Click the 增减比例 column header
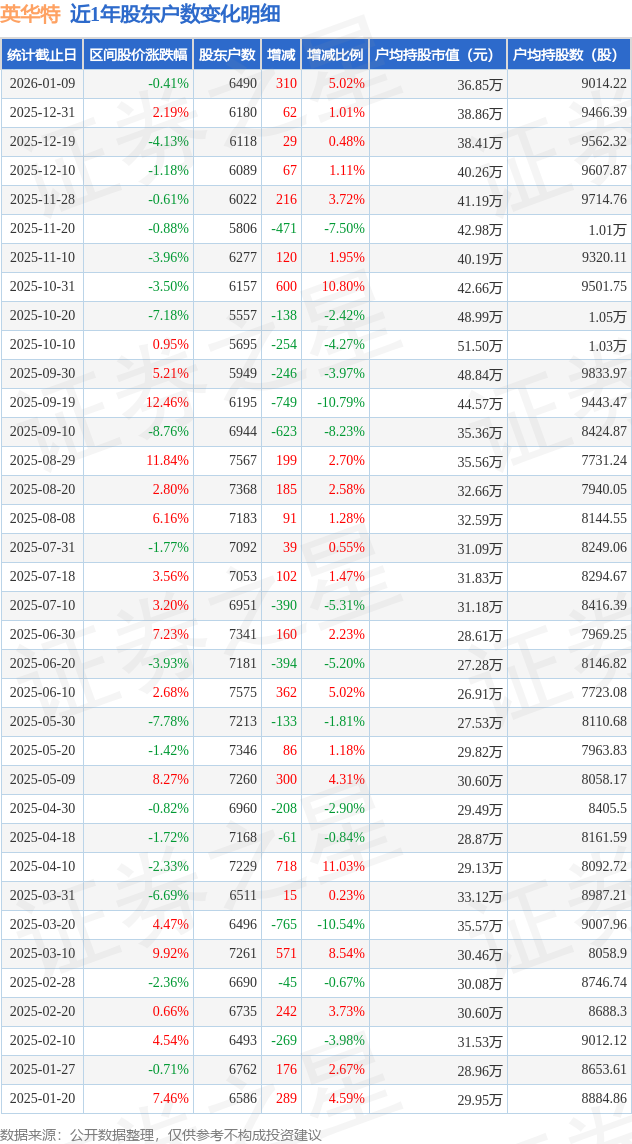Screen dimensions: 632x1144 pyautogui.click(x=335, y=55)
